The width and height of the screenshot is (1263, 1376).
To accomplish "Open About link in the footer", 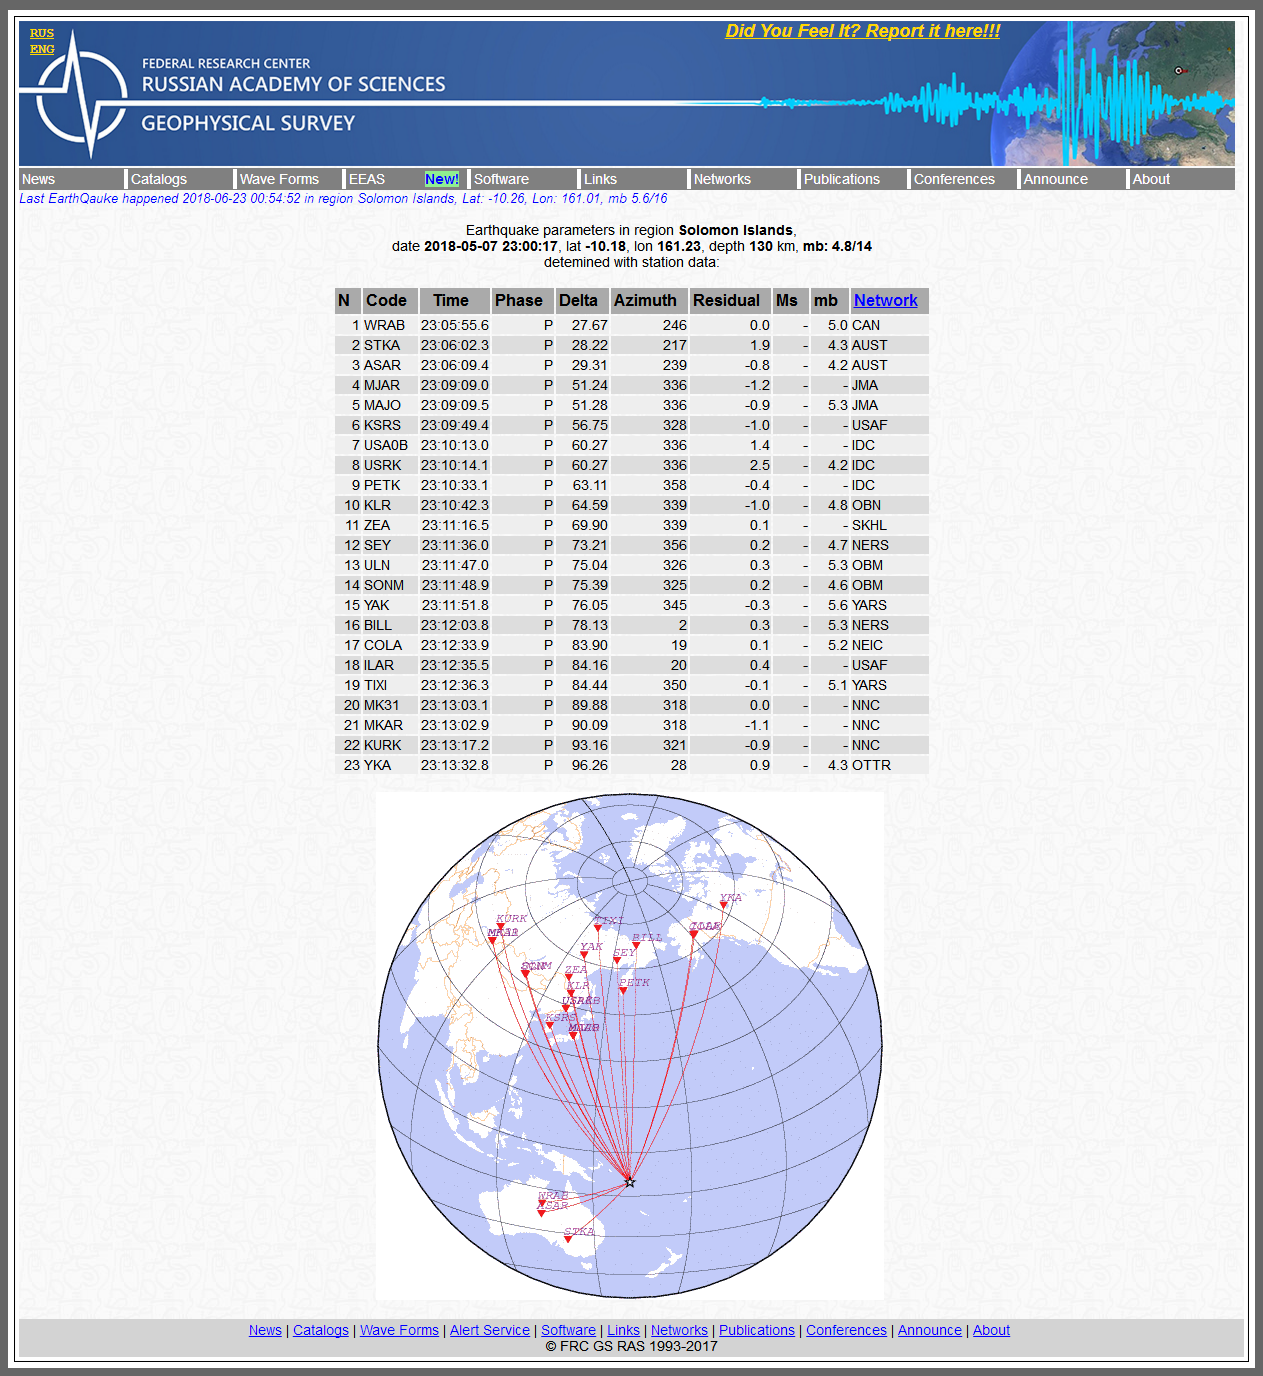I will [991, 1330].
